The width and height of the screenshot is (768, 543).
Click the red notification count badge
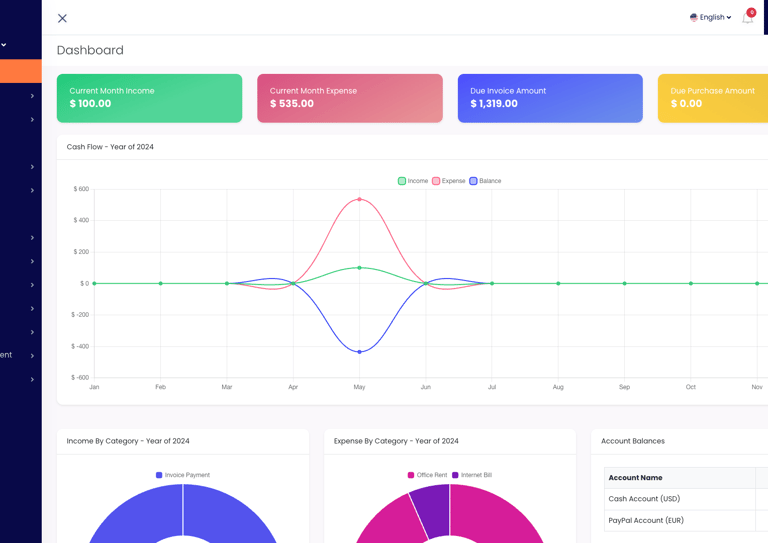click(751, 12)
